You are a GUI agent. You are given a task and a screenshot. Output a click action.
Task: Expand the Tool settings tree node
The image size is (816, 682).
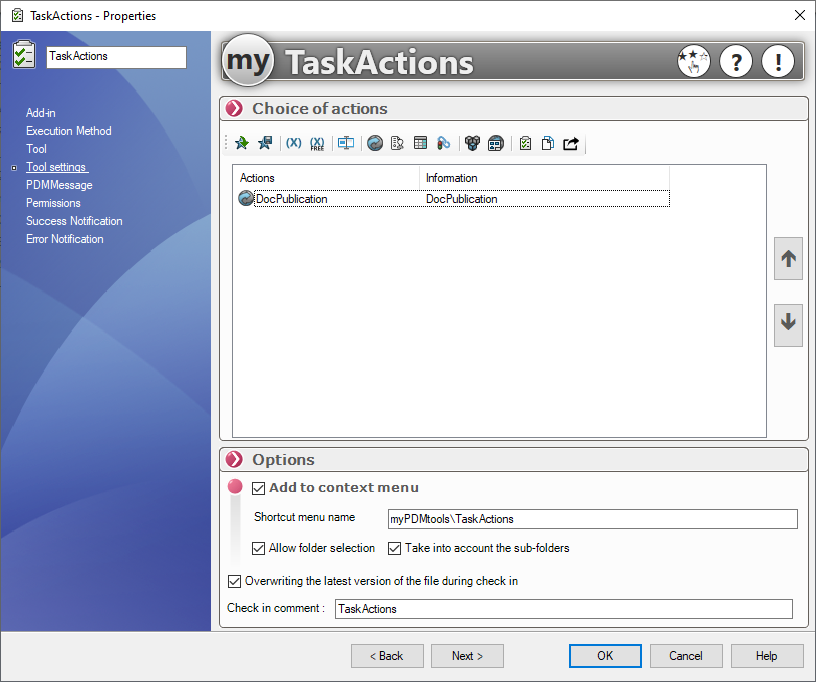coord(14,168)
